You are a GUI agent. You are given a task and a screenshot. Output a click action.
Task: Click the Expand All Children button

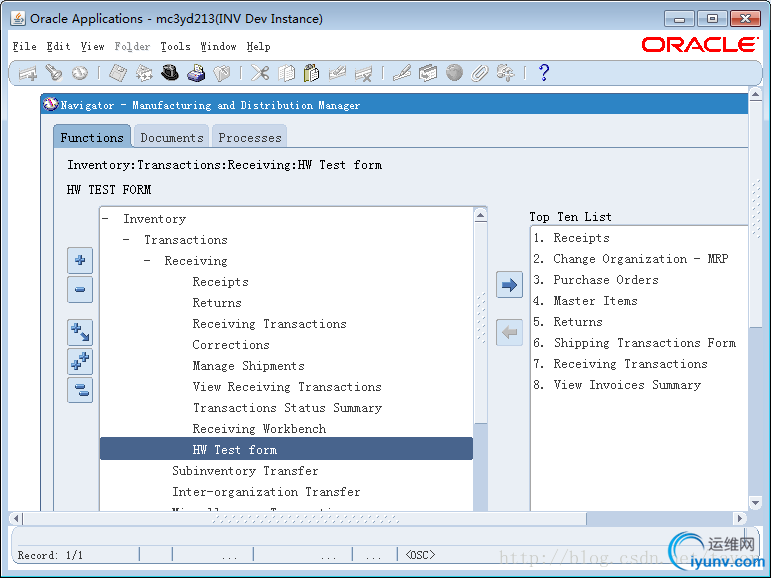[80, 333]
